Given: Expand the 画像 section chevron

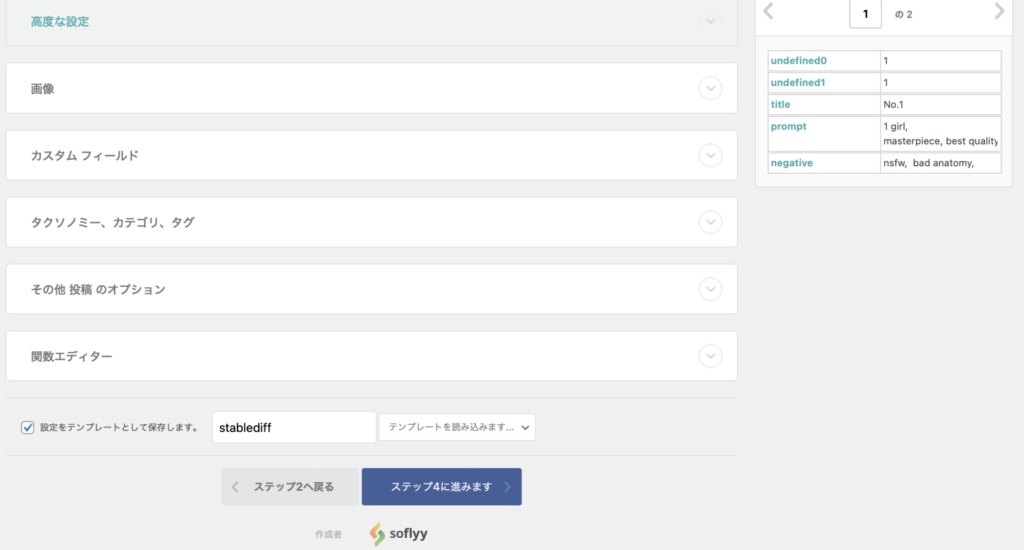Looking at the screenshot, I should 710,89.
